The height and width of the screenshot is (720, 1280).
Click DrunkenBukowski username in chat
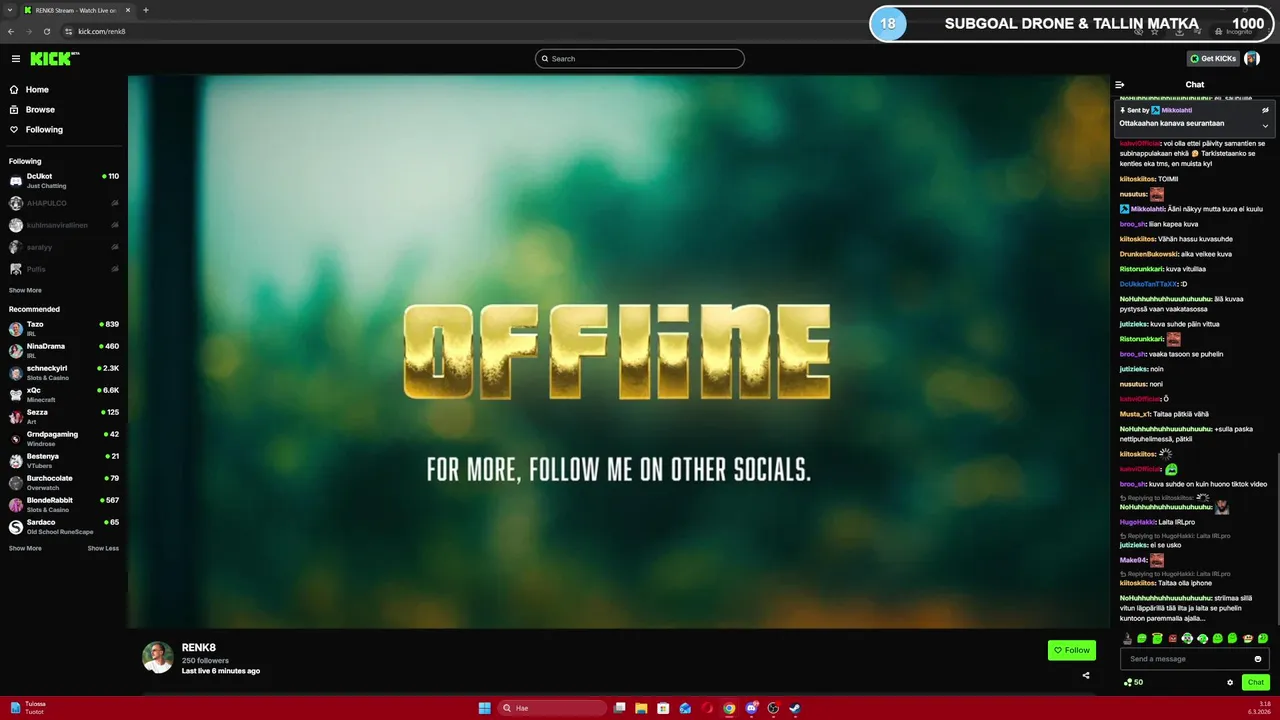point(1149,254)
